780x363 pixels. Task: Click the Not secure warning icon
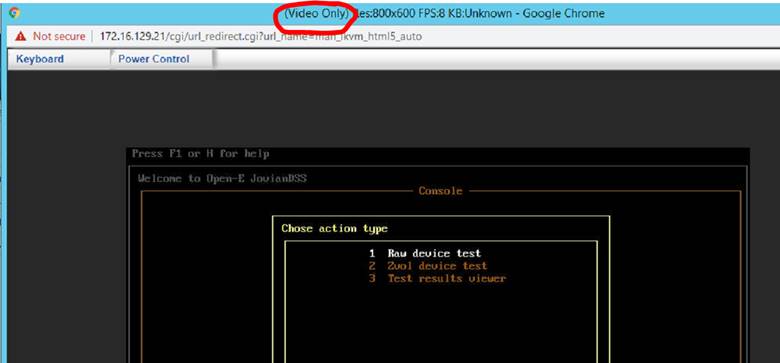(20, 36)
